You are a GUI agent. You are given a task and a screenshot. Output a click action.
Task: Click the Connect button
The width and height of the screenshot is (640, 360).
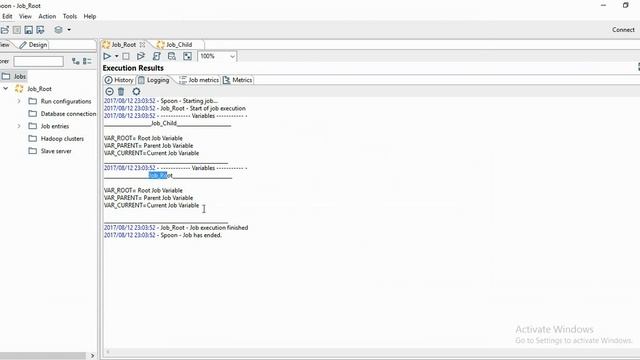[623, 30]
